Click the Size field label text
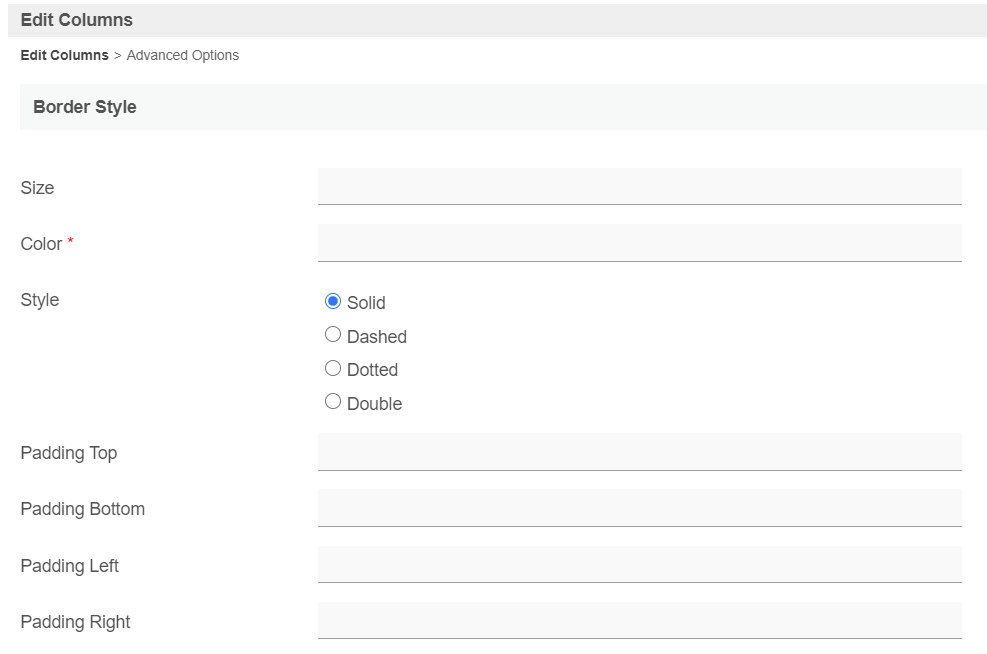The width and height of the screenshot is (987, 654). (x=37, y=188)
